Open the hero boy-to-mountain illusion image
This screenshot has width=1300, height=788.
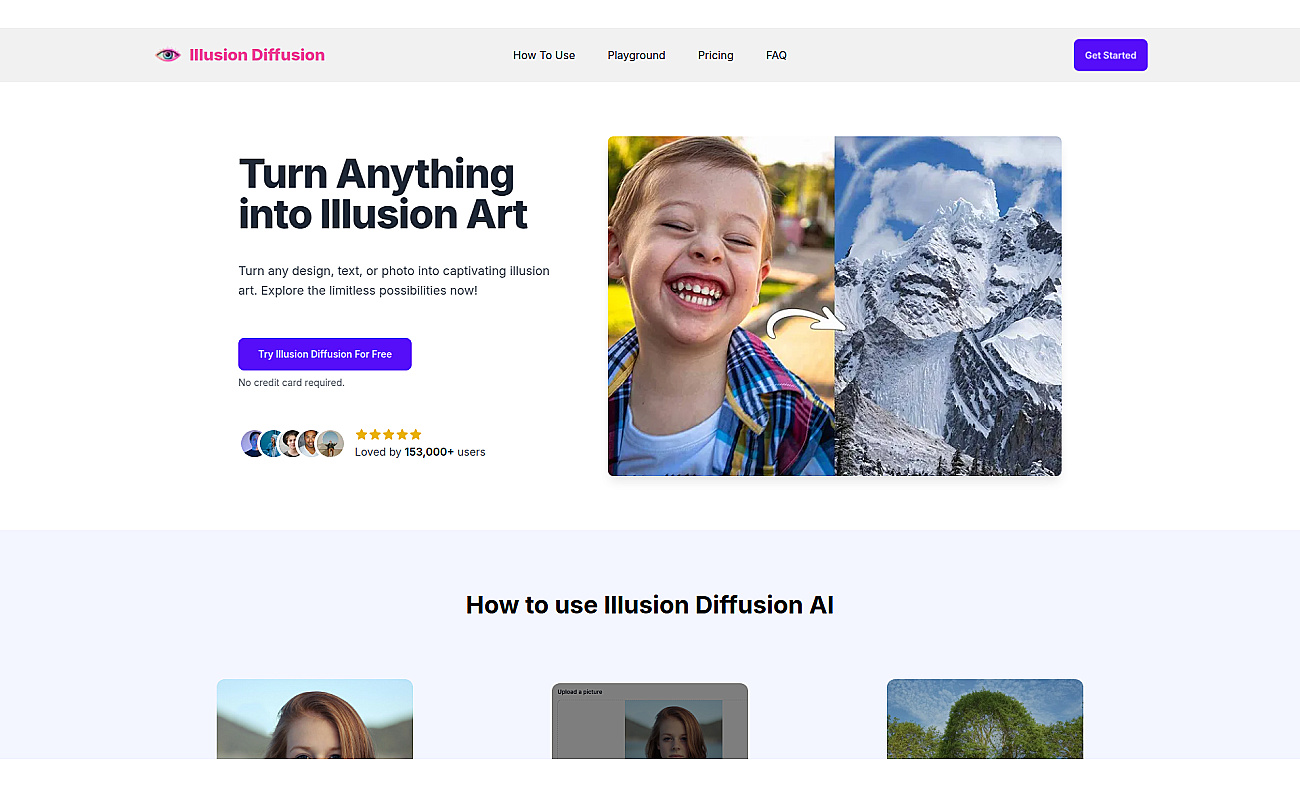[x=834, y=306]
